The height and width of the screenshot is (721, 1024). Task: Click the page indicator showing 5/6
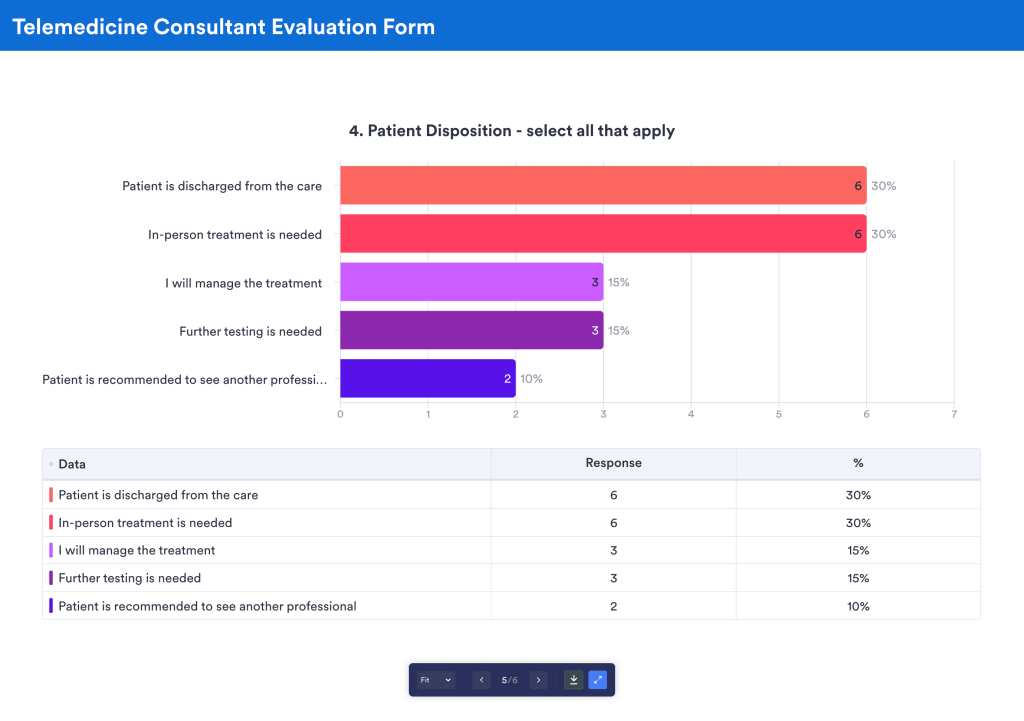click(x=510, y=679)
